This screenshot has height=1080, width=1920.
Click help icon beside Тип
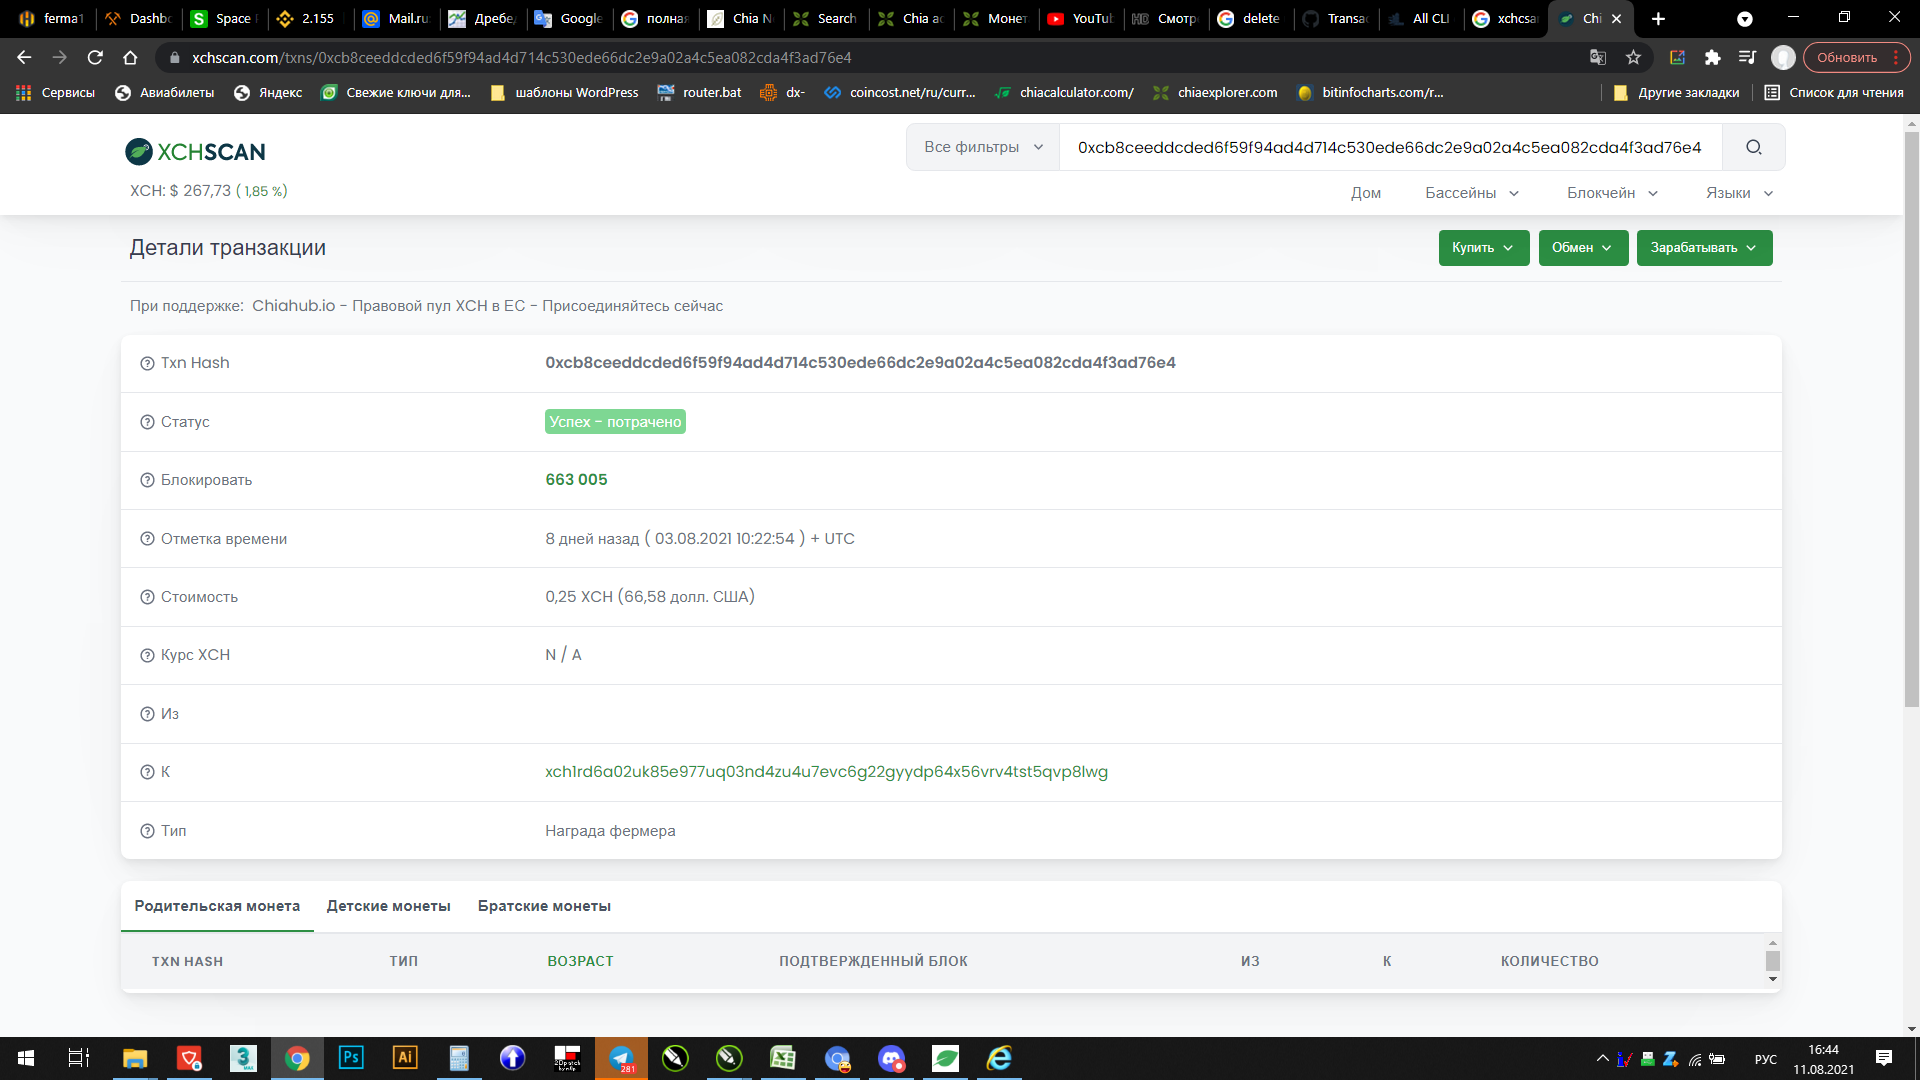[147, 831]
